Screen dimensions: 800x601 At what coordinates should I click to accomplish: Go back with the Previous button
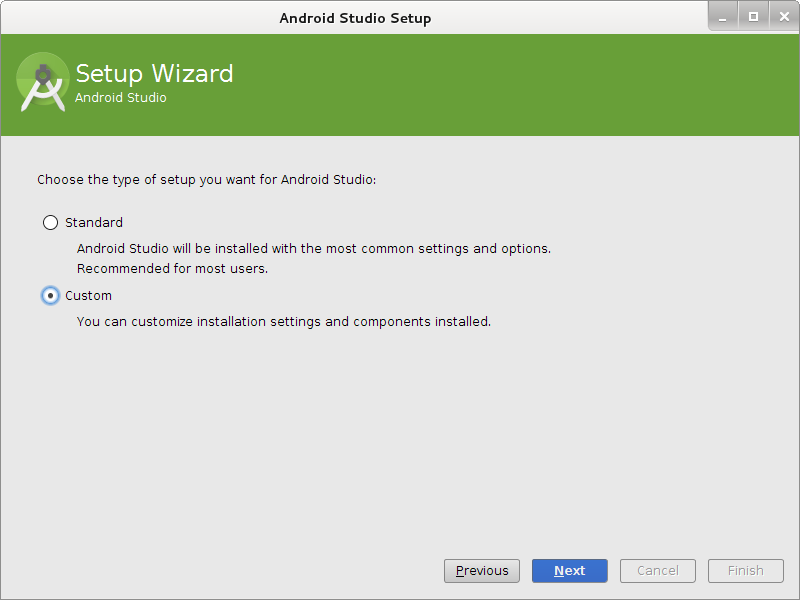click(x=482, y=570)
